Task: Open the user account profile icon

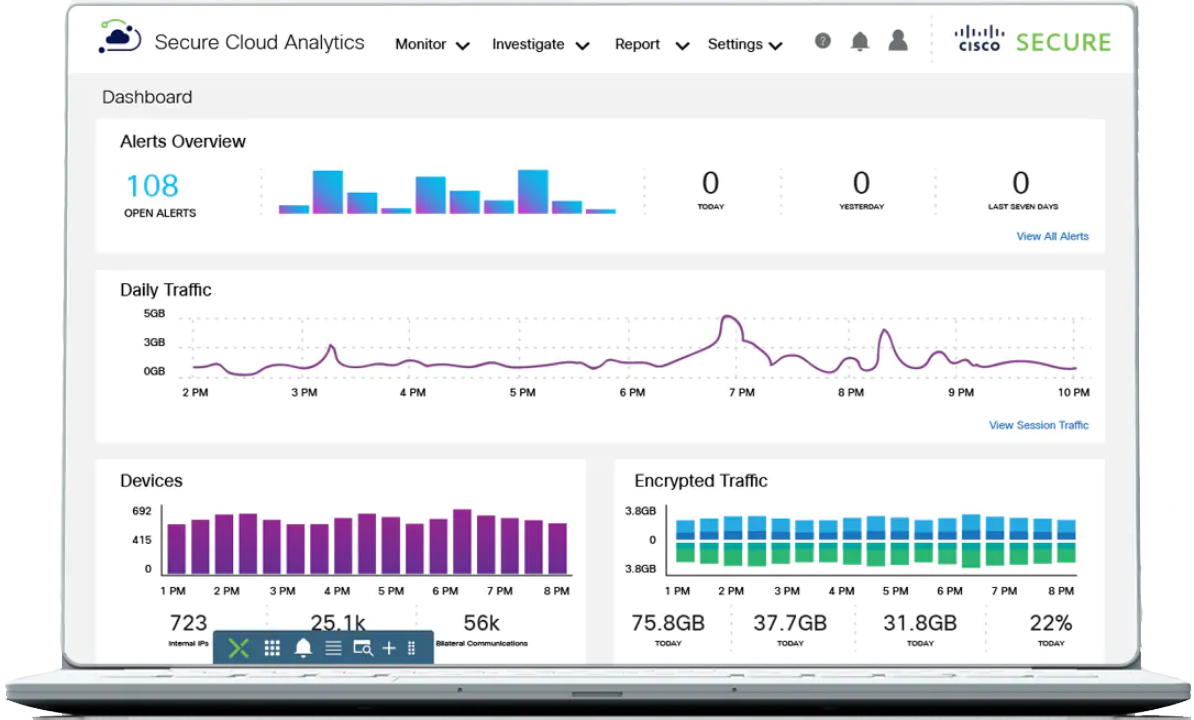Action: click(x=898, y=40)
